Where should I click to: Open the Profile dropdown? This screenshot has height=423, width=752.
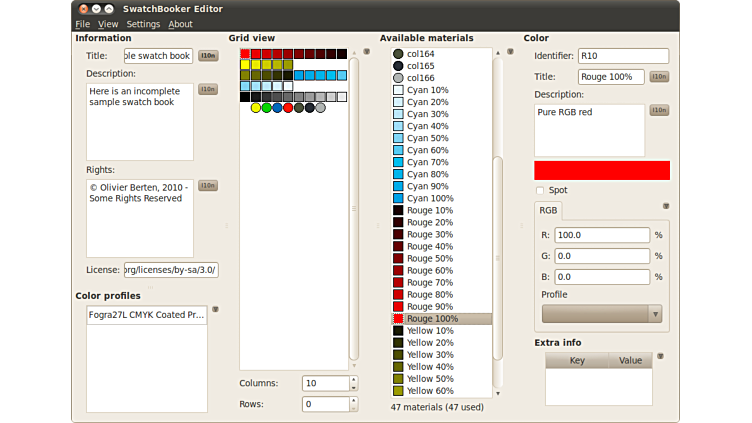[601, 314]
